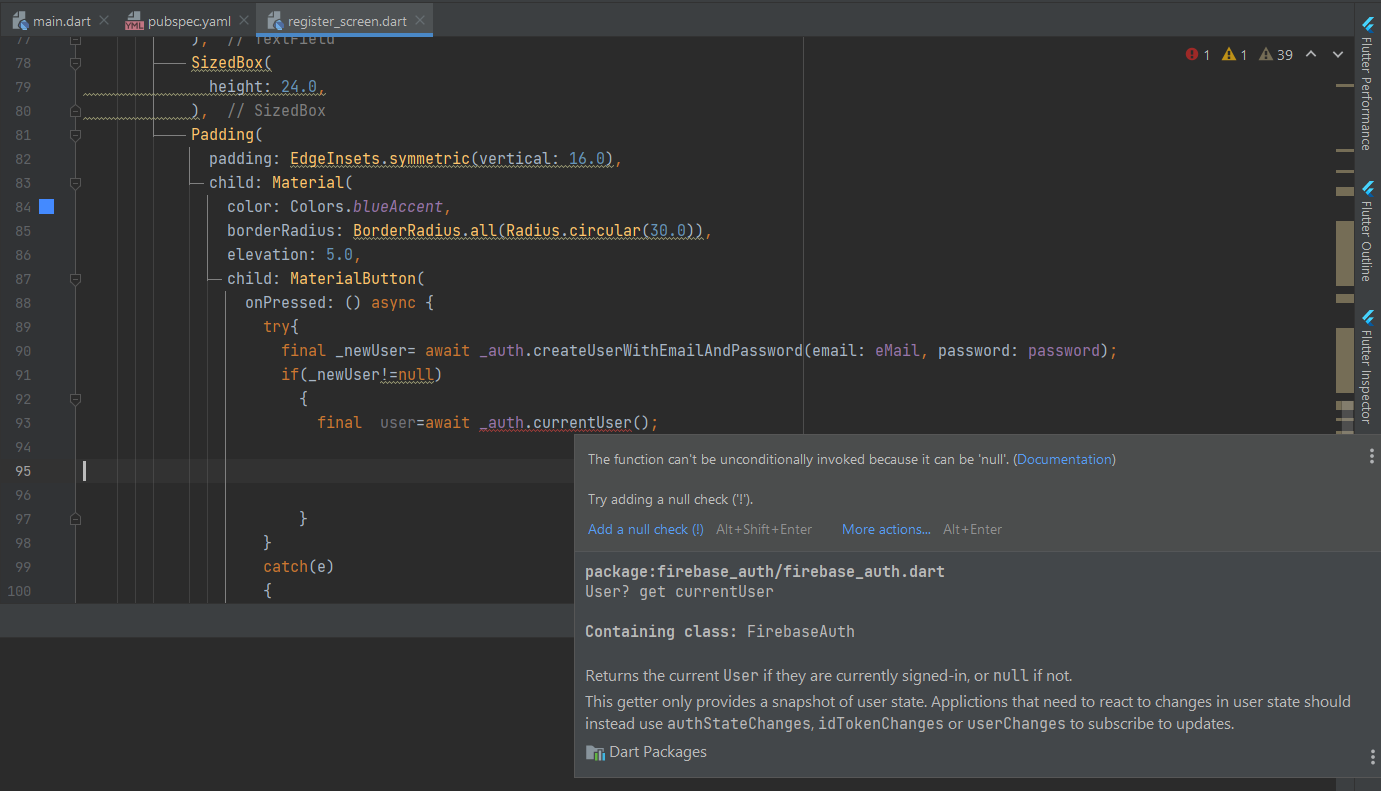Viewport: 1381px width, 791px height.
Task: Click the currentUser call on line 93
Action: (x=582, y=423)
